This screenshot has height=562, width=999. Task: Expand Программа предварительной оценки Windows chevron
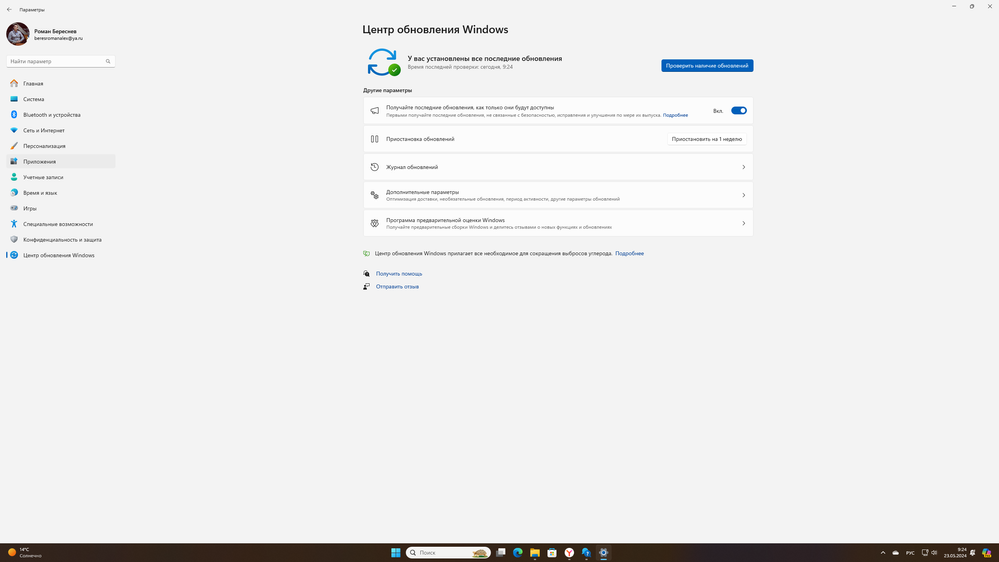[744, 223]
